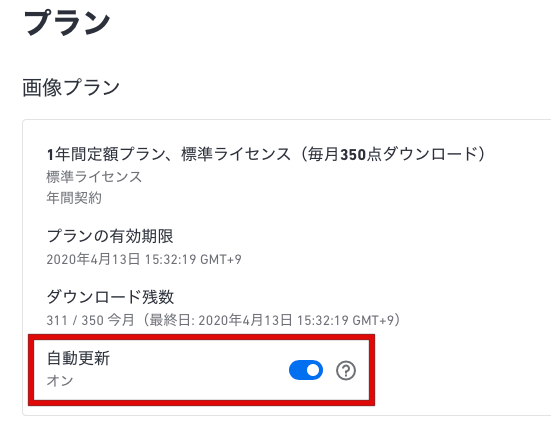Click the expiry date 2020年4月13日 15:32:19 GMT+9

(x=144, y=259)
